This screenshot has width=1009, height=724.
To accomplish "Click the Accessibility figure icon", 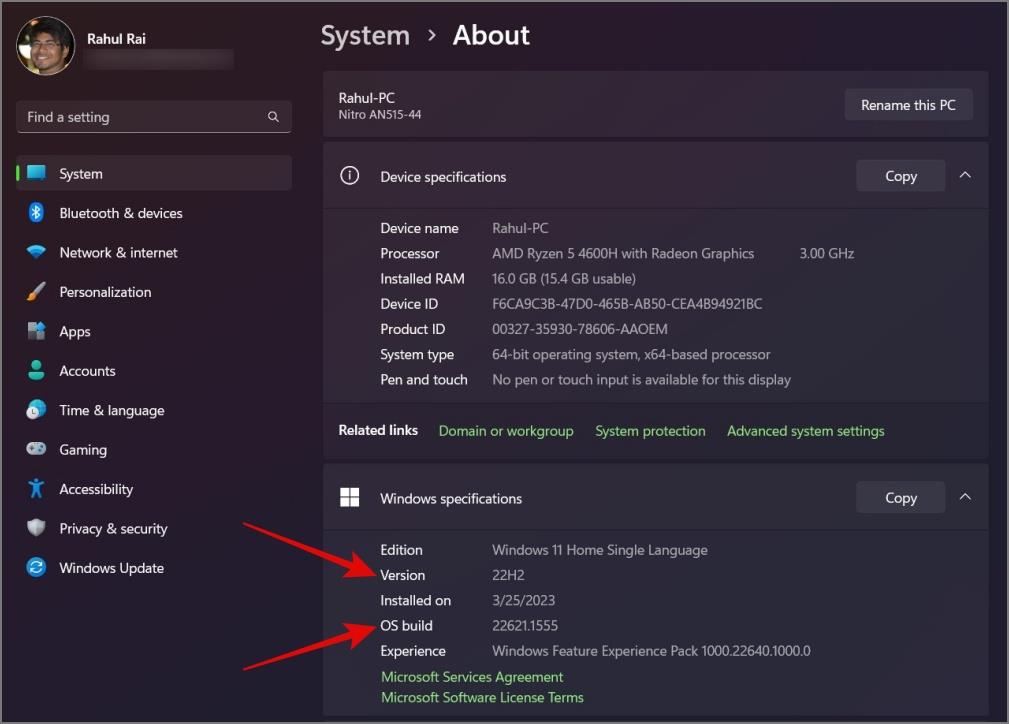I will (x=36, y=488).
